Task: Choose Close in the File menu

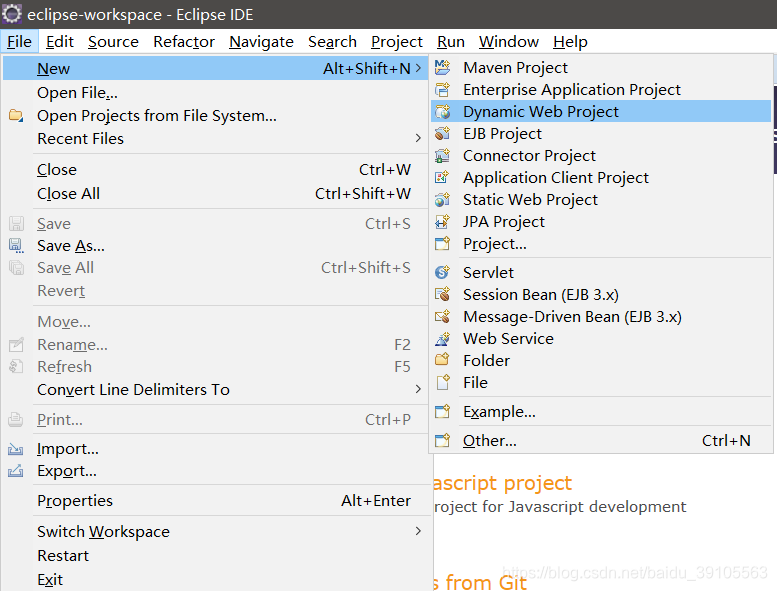Action: (216, 169)
